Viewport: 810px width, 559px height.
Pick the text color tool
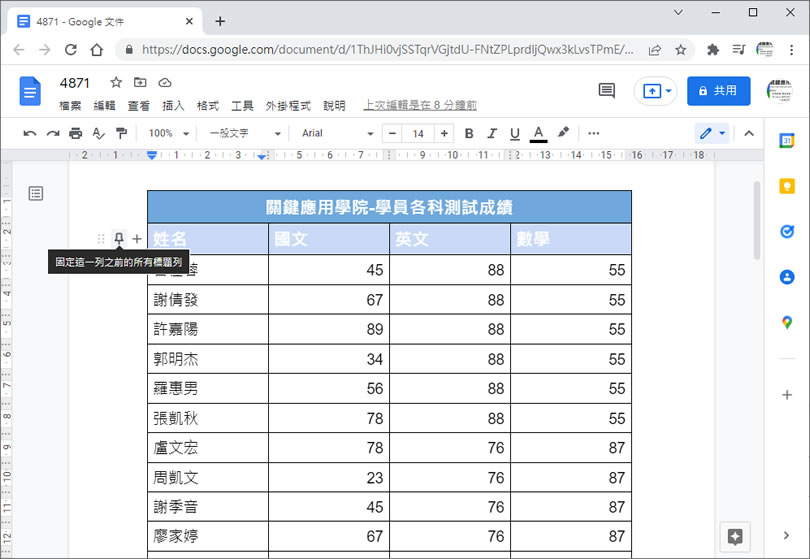(x=539, y=133)
